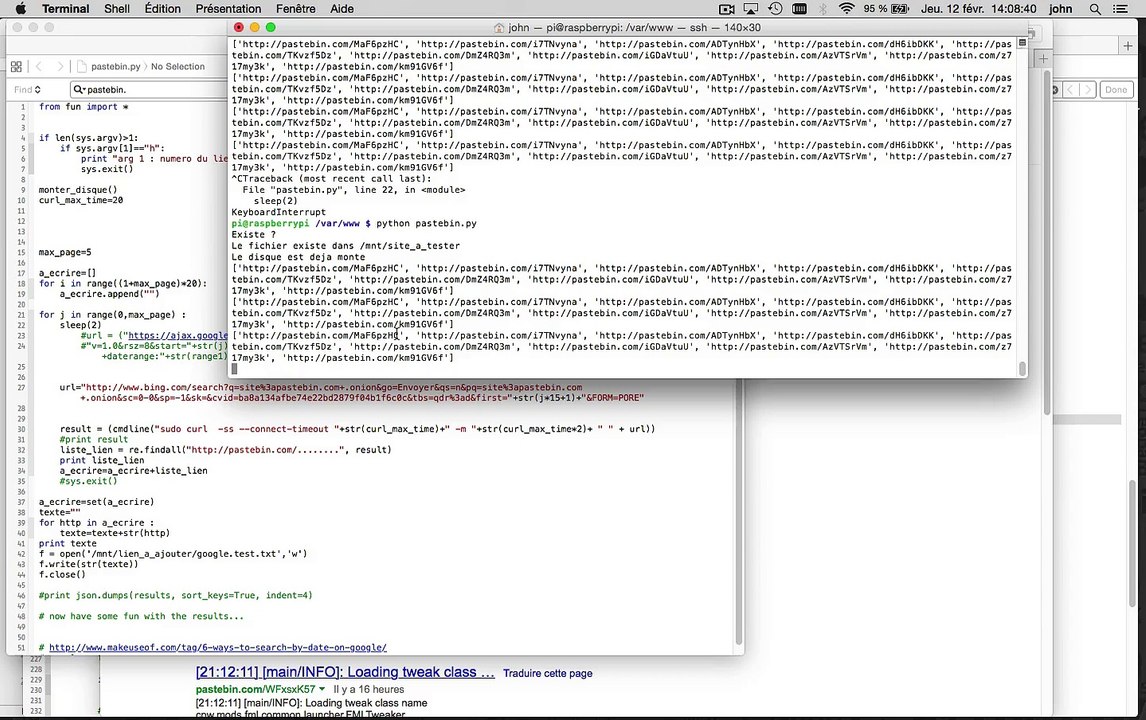Click the makeuseof.com link in code comment
This screenshot has height=720, width=1146.
[x=218, y=648]
